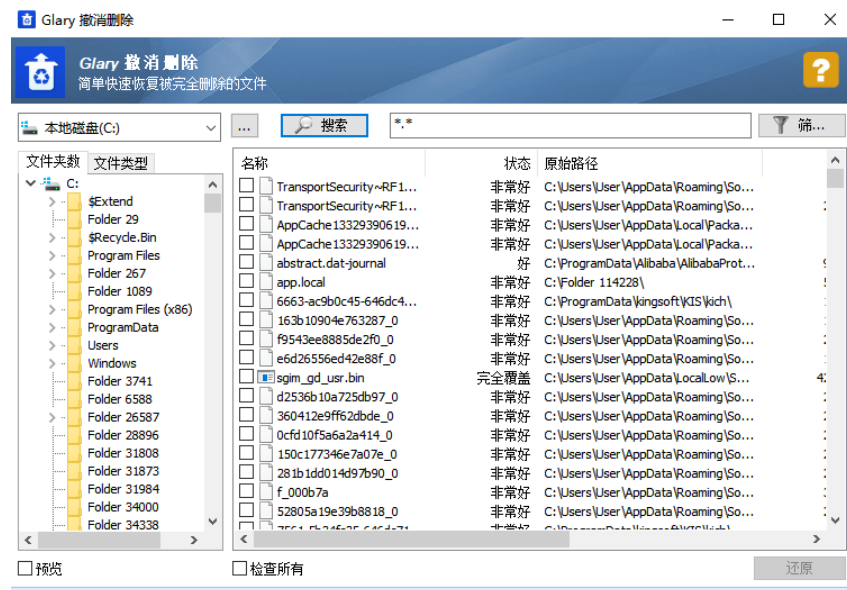Expand the $Recycle.Bin folder node
Viewport: 847px width, 590px height.
(52, 237)
